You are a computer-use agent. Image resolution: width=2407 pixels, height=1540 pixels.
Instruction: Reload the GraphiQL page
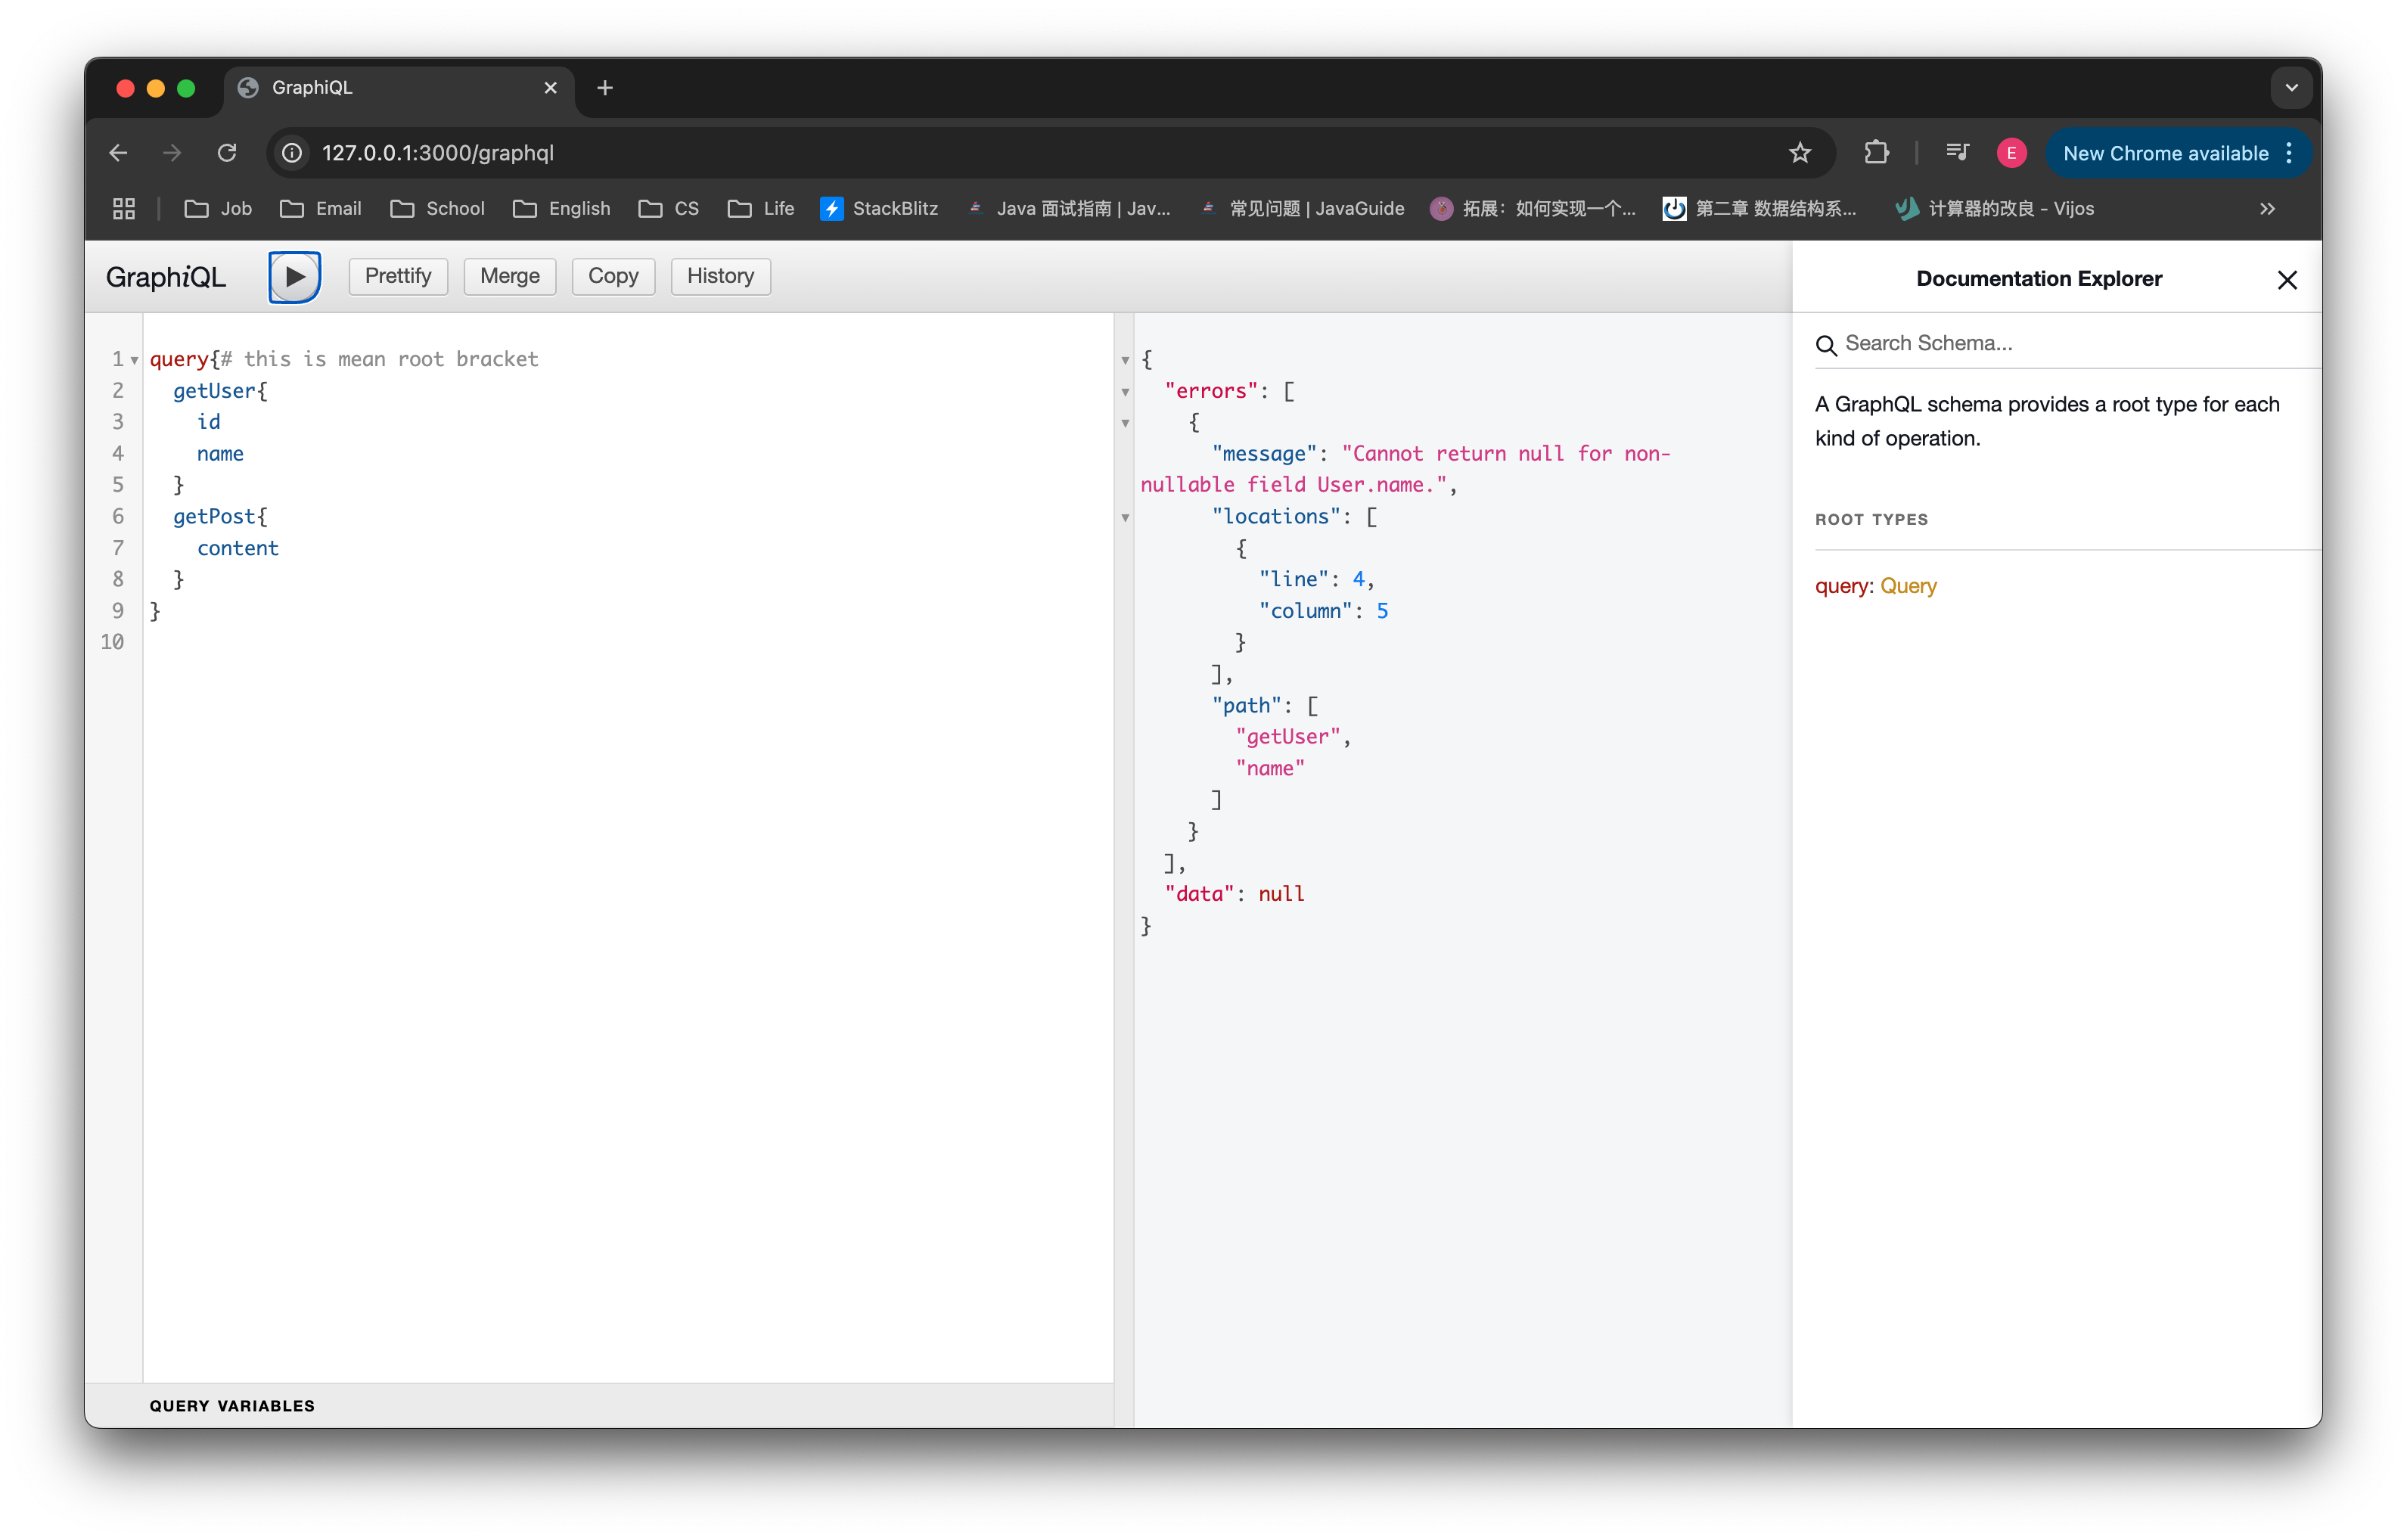point(227,152)
